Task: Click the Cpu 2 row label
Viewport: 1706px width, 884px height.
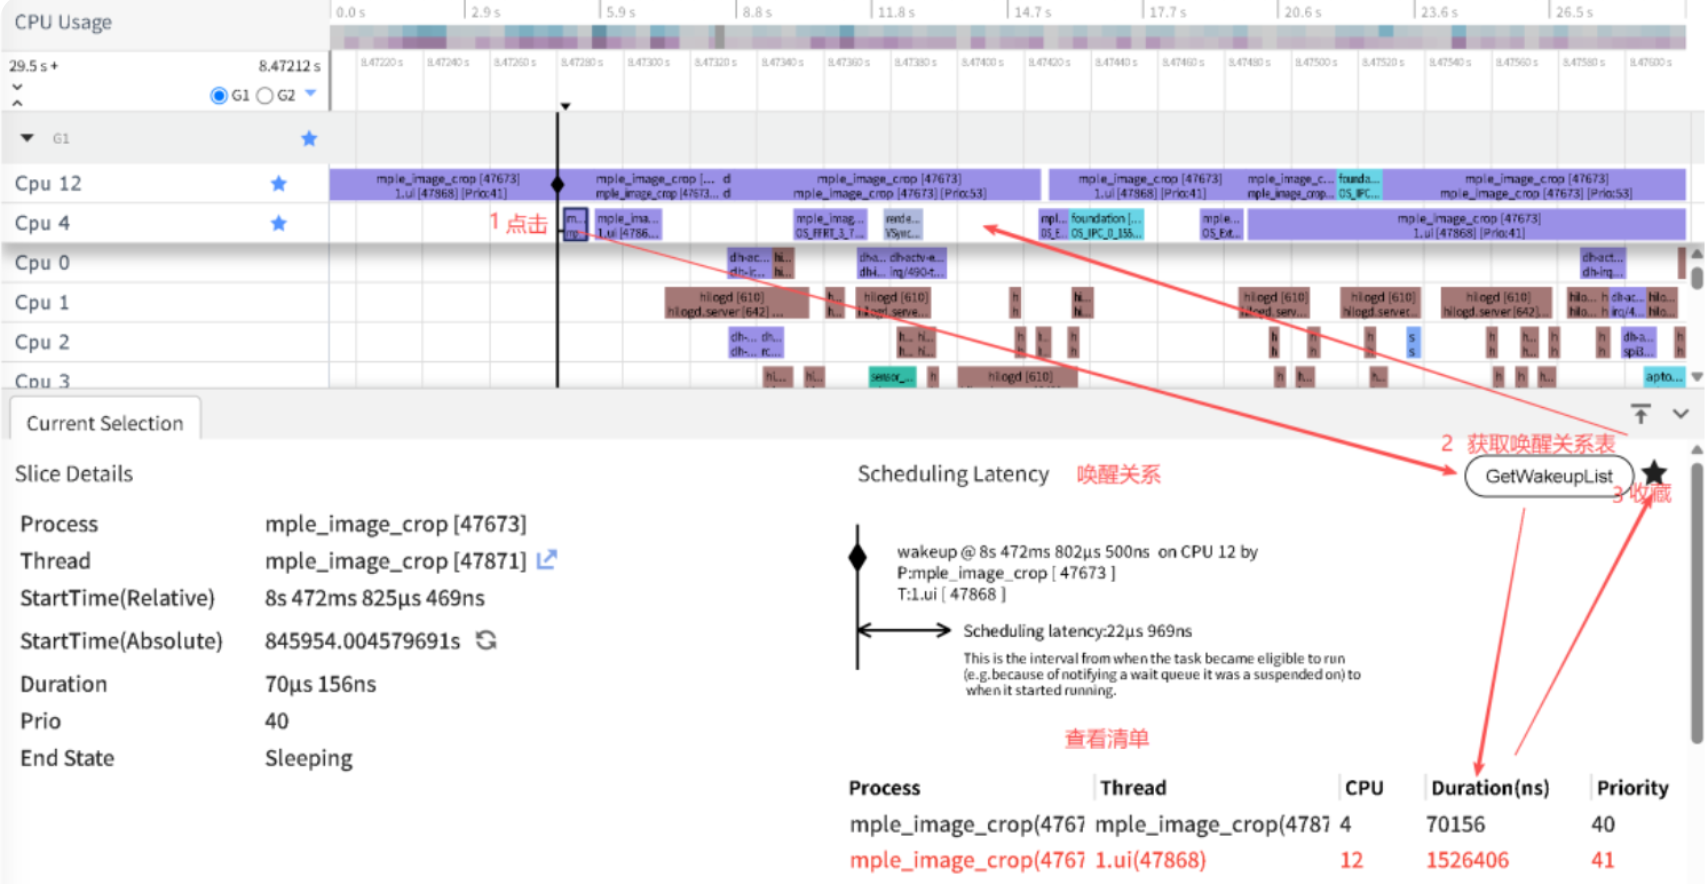Action: pos(42,342)
